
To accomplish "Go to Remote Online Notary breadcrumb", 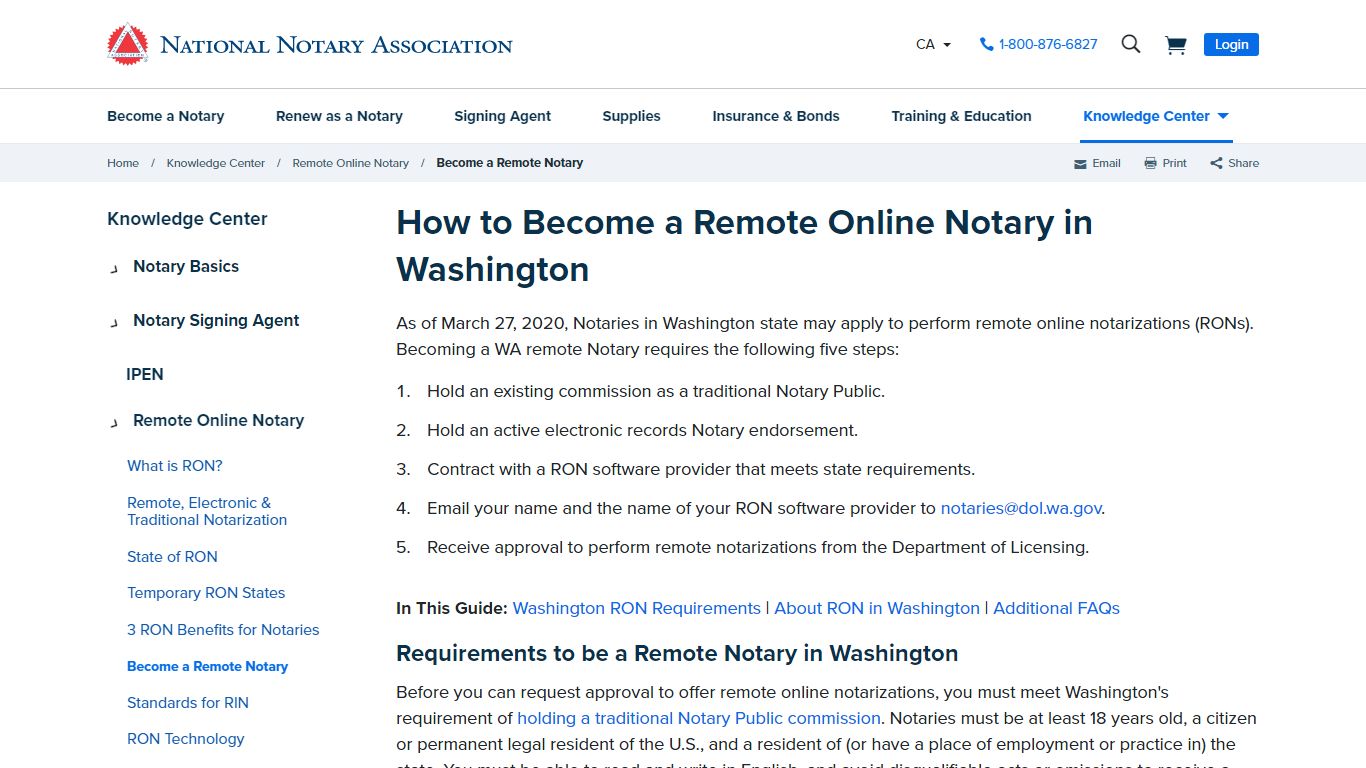I will coord(351,163).
